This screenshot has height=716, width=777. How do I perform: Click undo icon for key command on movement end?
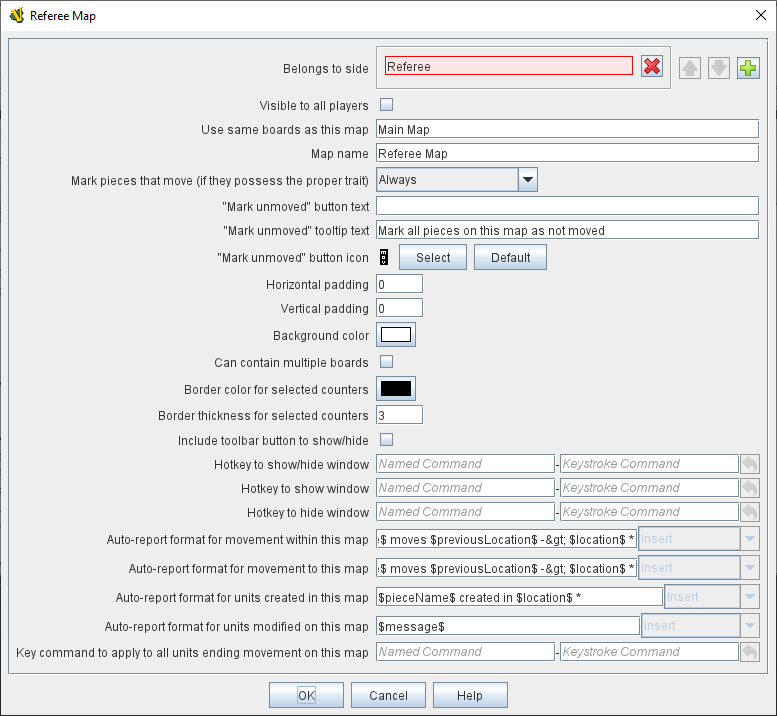point(749,652)
